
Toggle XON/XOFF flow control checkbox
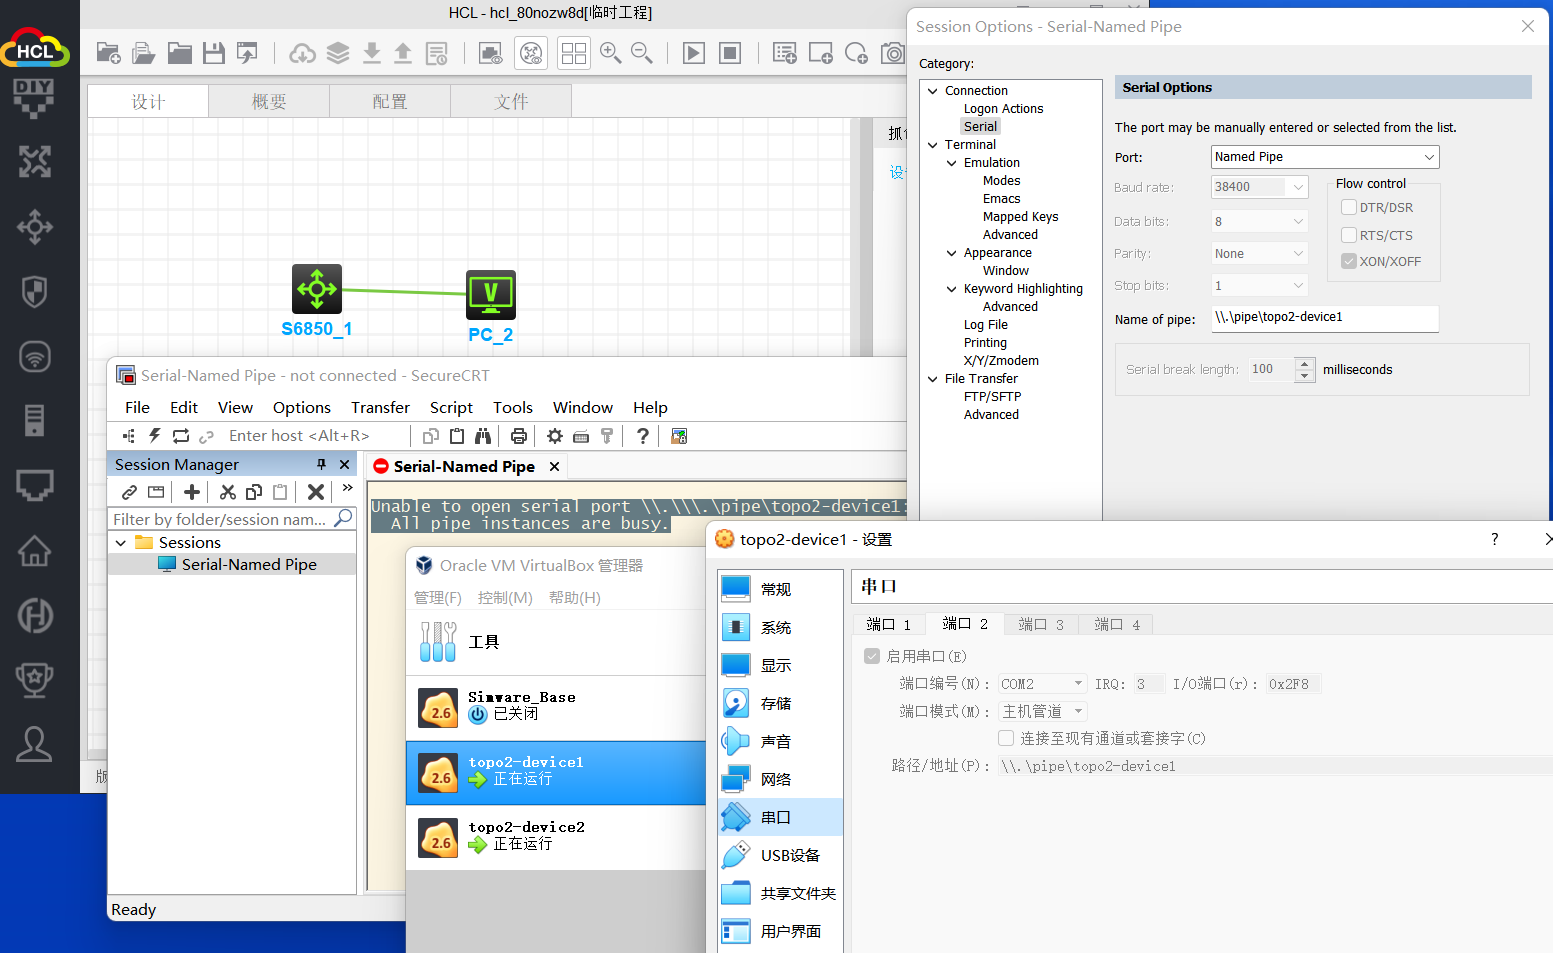tap(1349, 261)
